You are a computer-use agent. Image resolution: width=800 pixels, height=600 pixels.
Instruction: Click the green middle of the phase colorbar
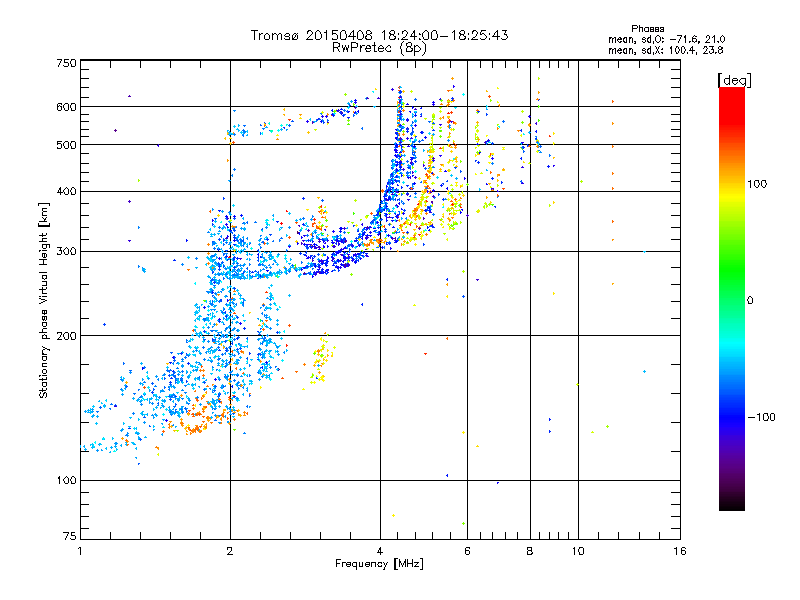(x=732, y=276)
